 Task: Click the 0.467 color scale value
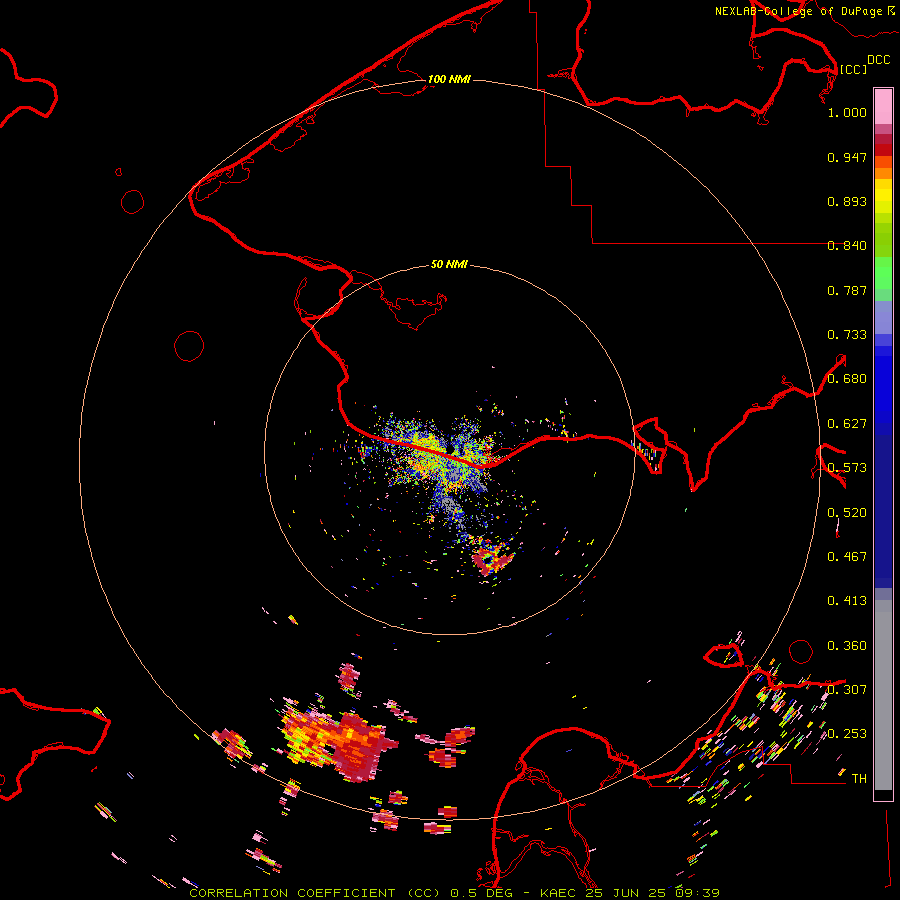[x=847, y=557]
